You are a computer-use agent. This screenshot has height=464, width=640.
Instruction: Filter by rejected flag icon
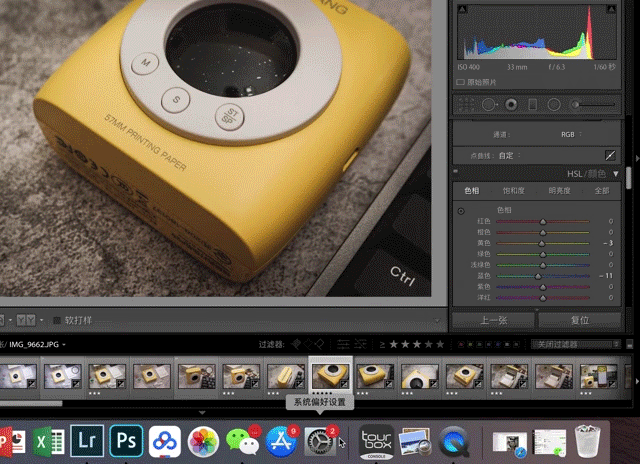click(320, 344)
